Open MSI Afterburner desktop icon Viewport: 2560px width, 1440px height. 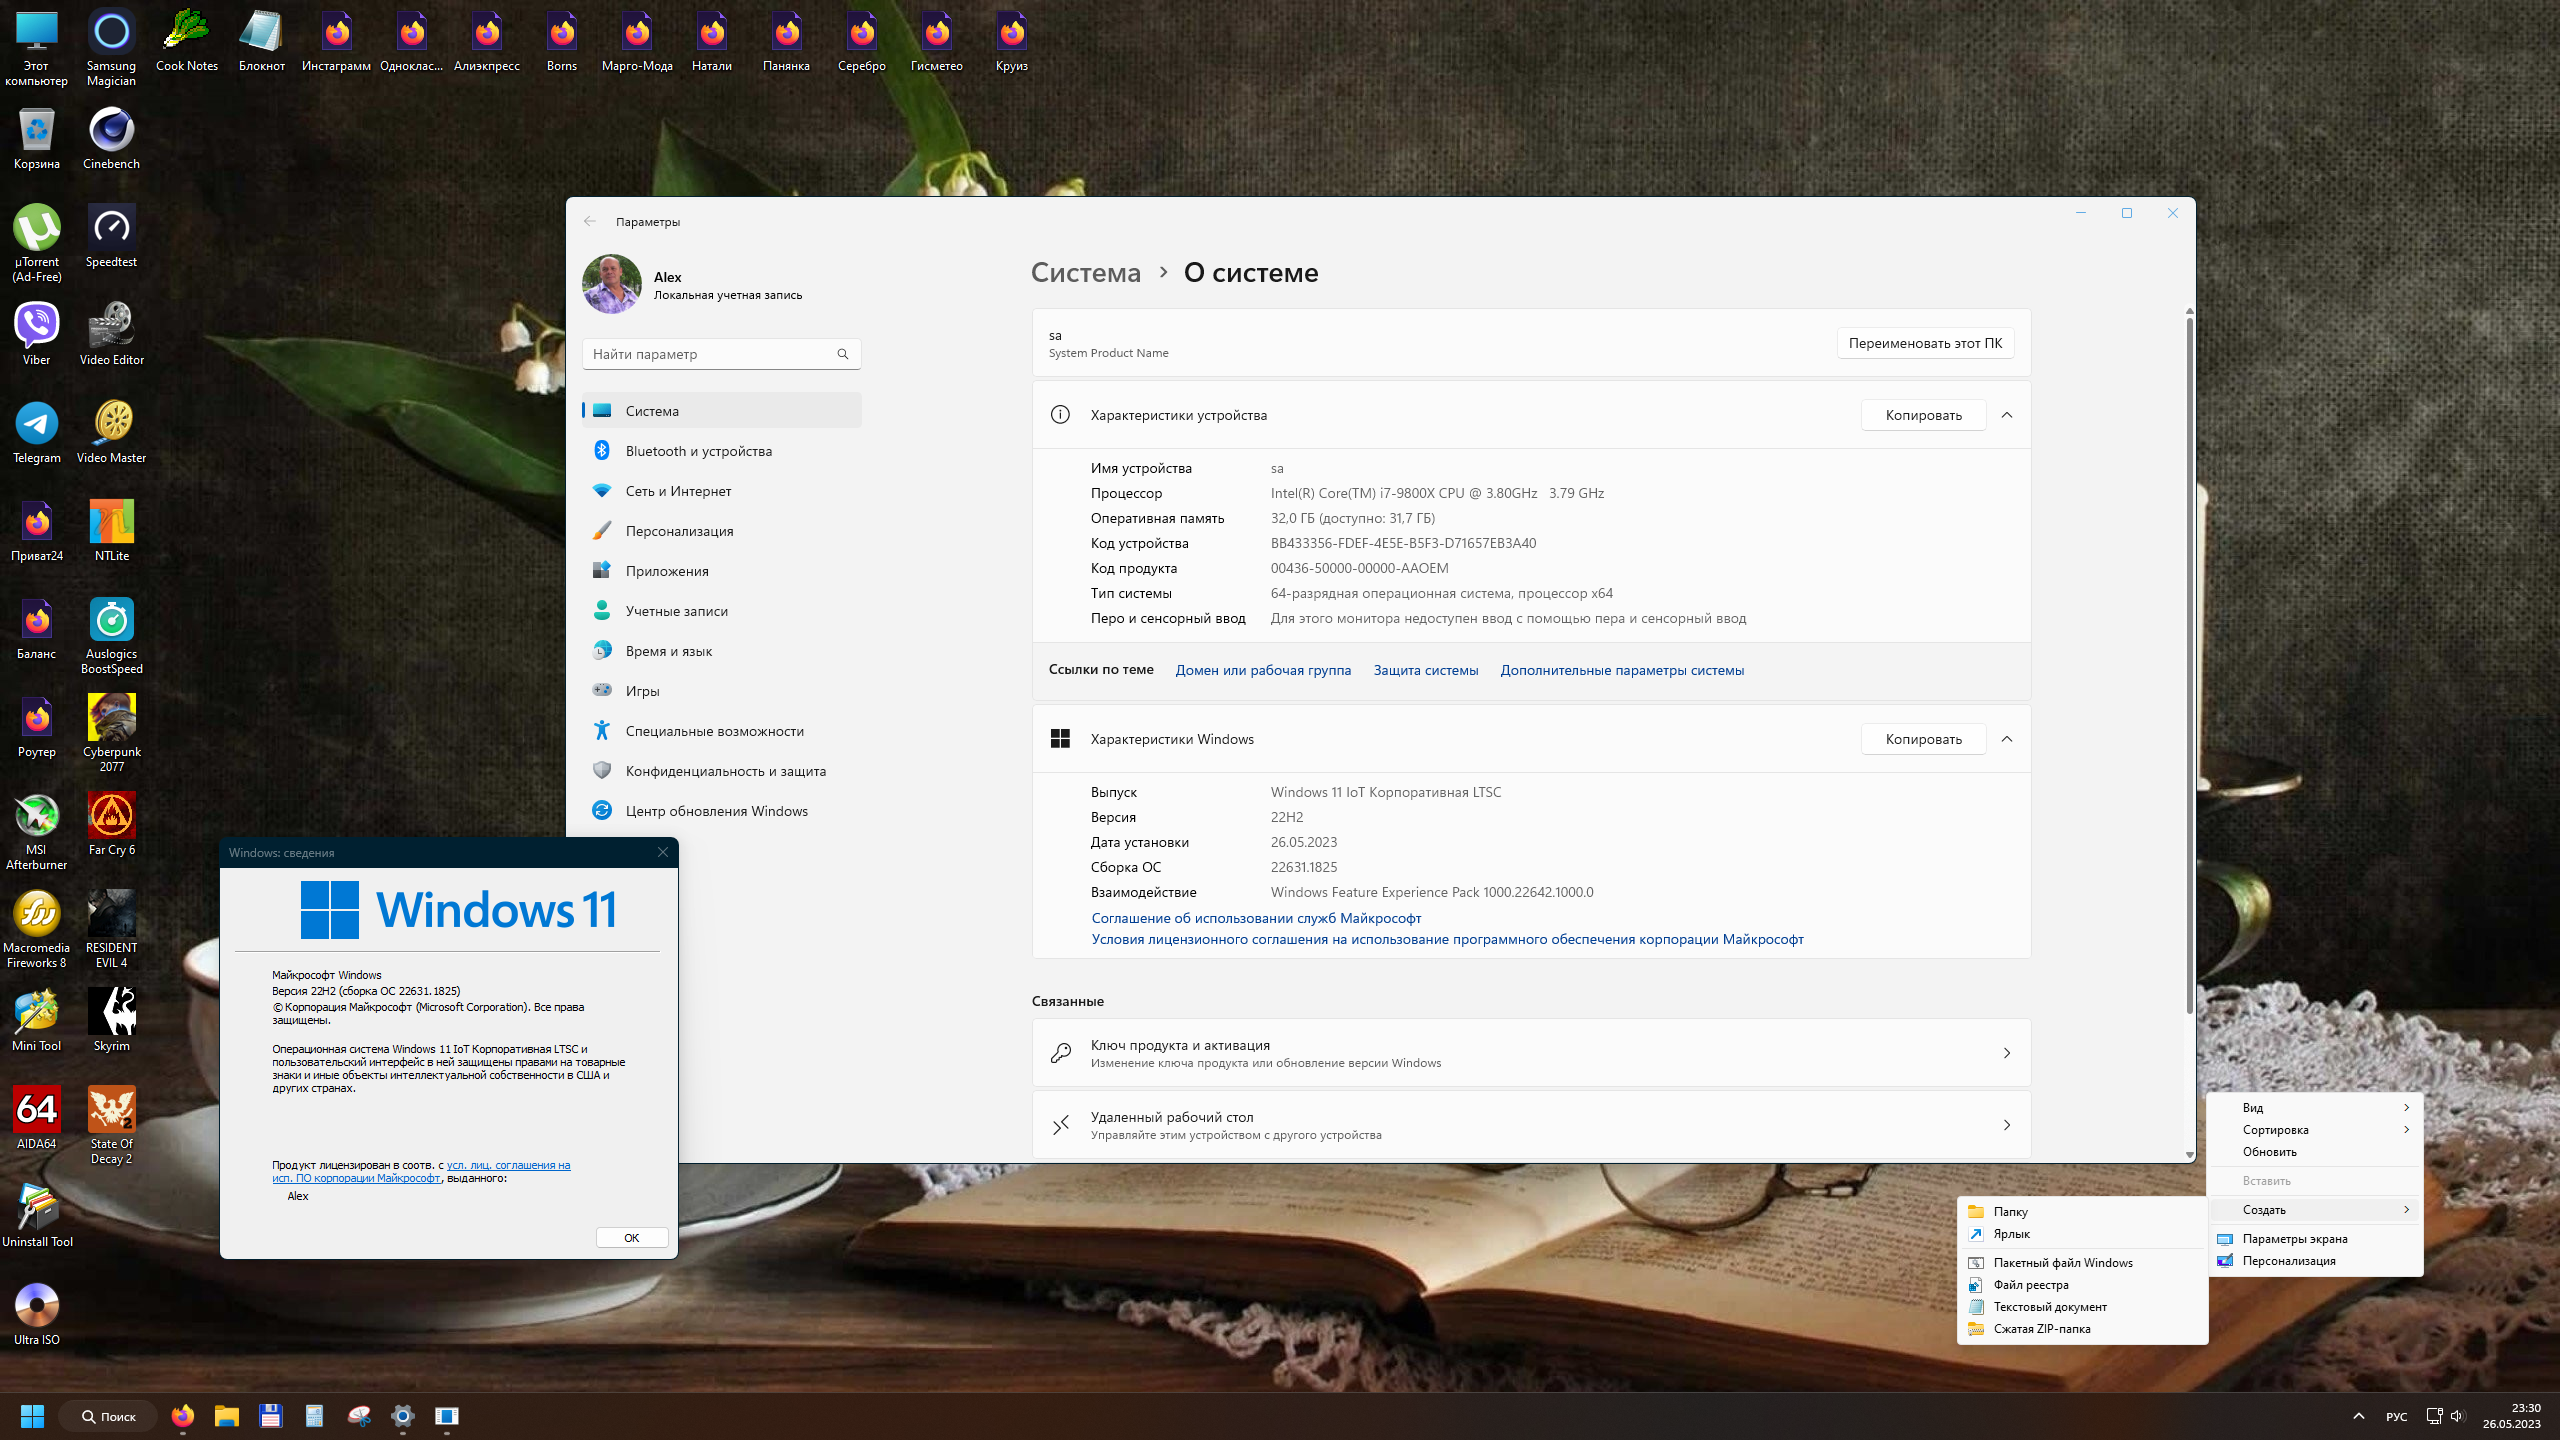[37, 831]
